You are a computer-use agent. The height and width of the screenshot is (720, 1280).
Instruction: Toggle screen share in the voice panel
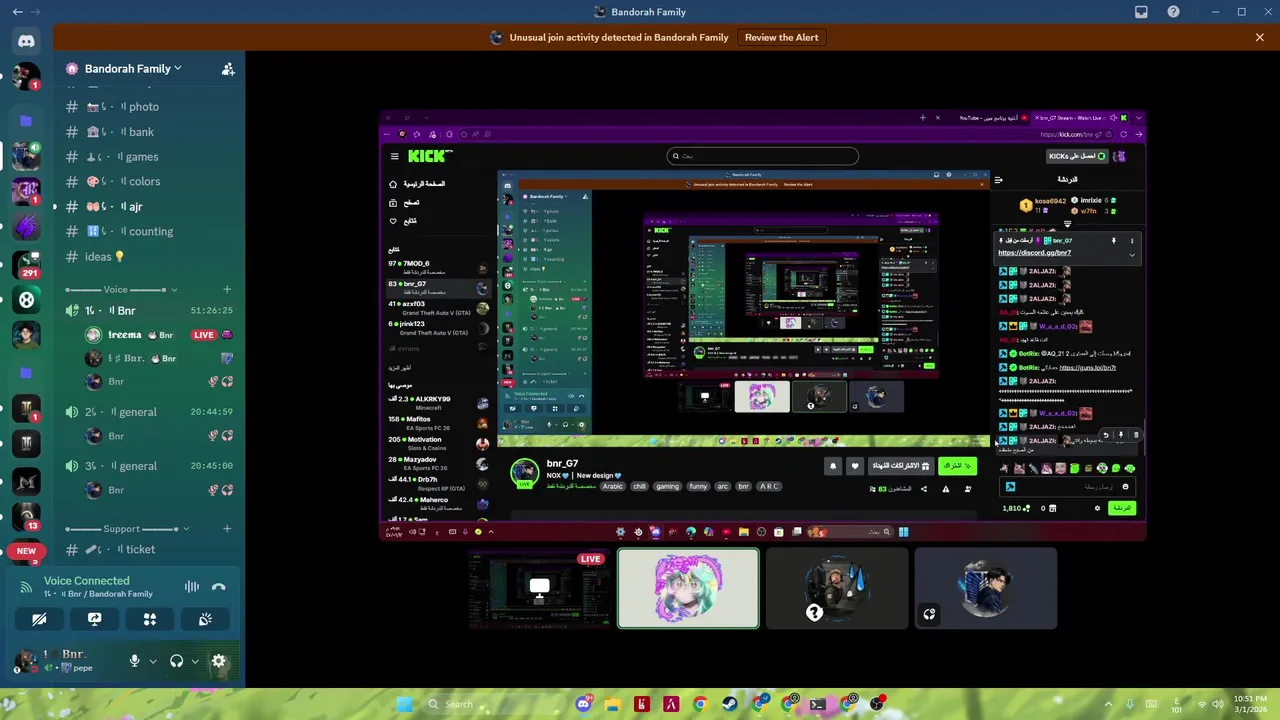(x=94, y=619)
